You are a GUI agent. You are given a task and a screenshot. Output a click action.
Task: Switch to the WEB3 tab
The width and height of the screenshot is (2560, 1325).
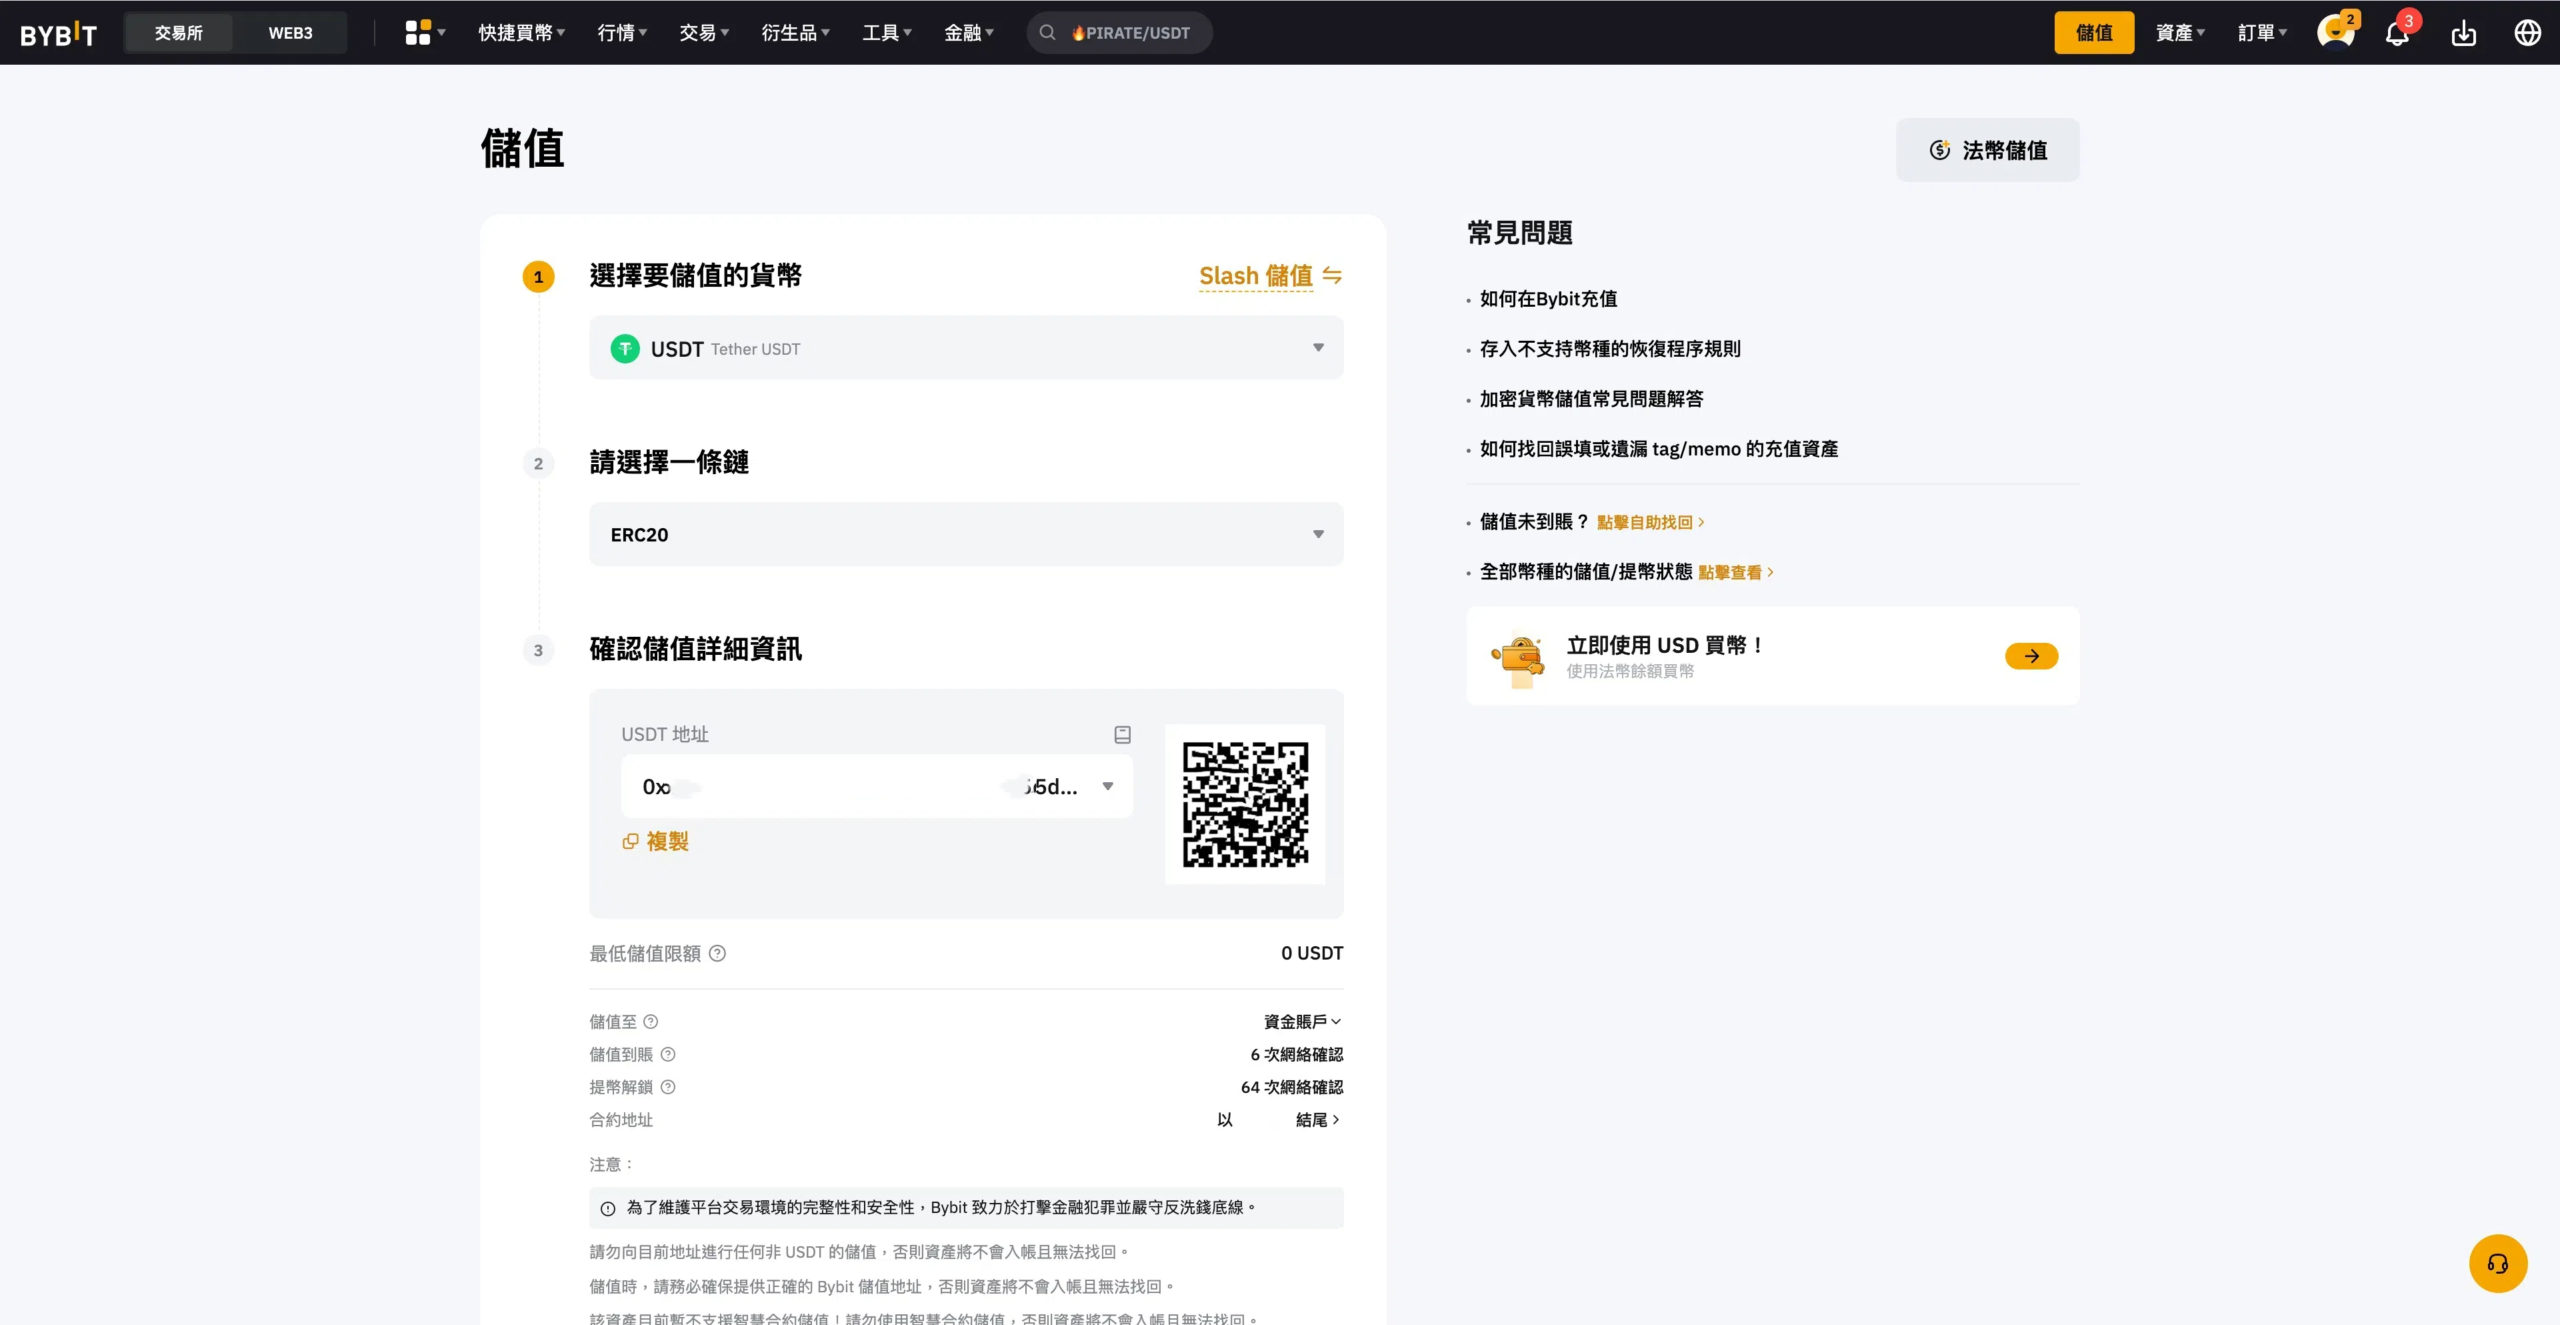pyautogui.click(x=290, y=33)
